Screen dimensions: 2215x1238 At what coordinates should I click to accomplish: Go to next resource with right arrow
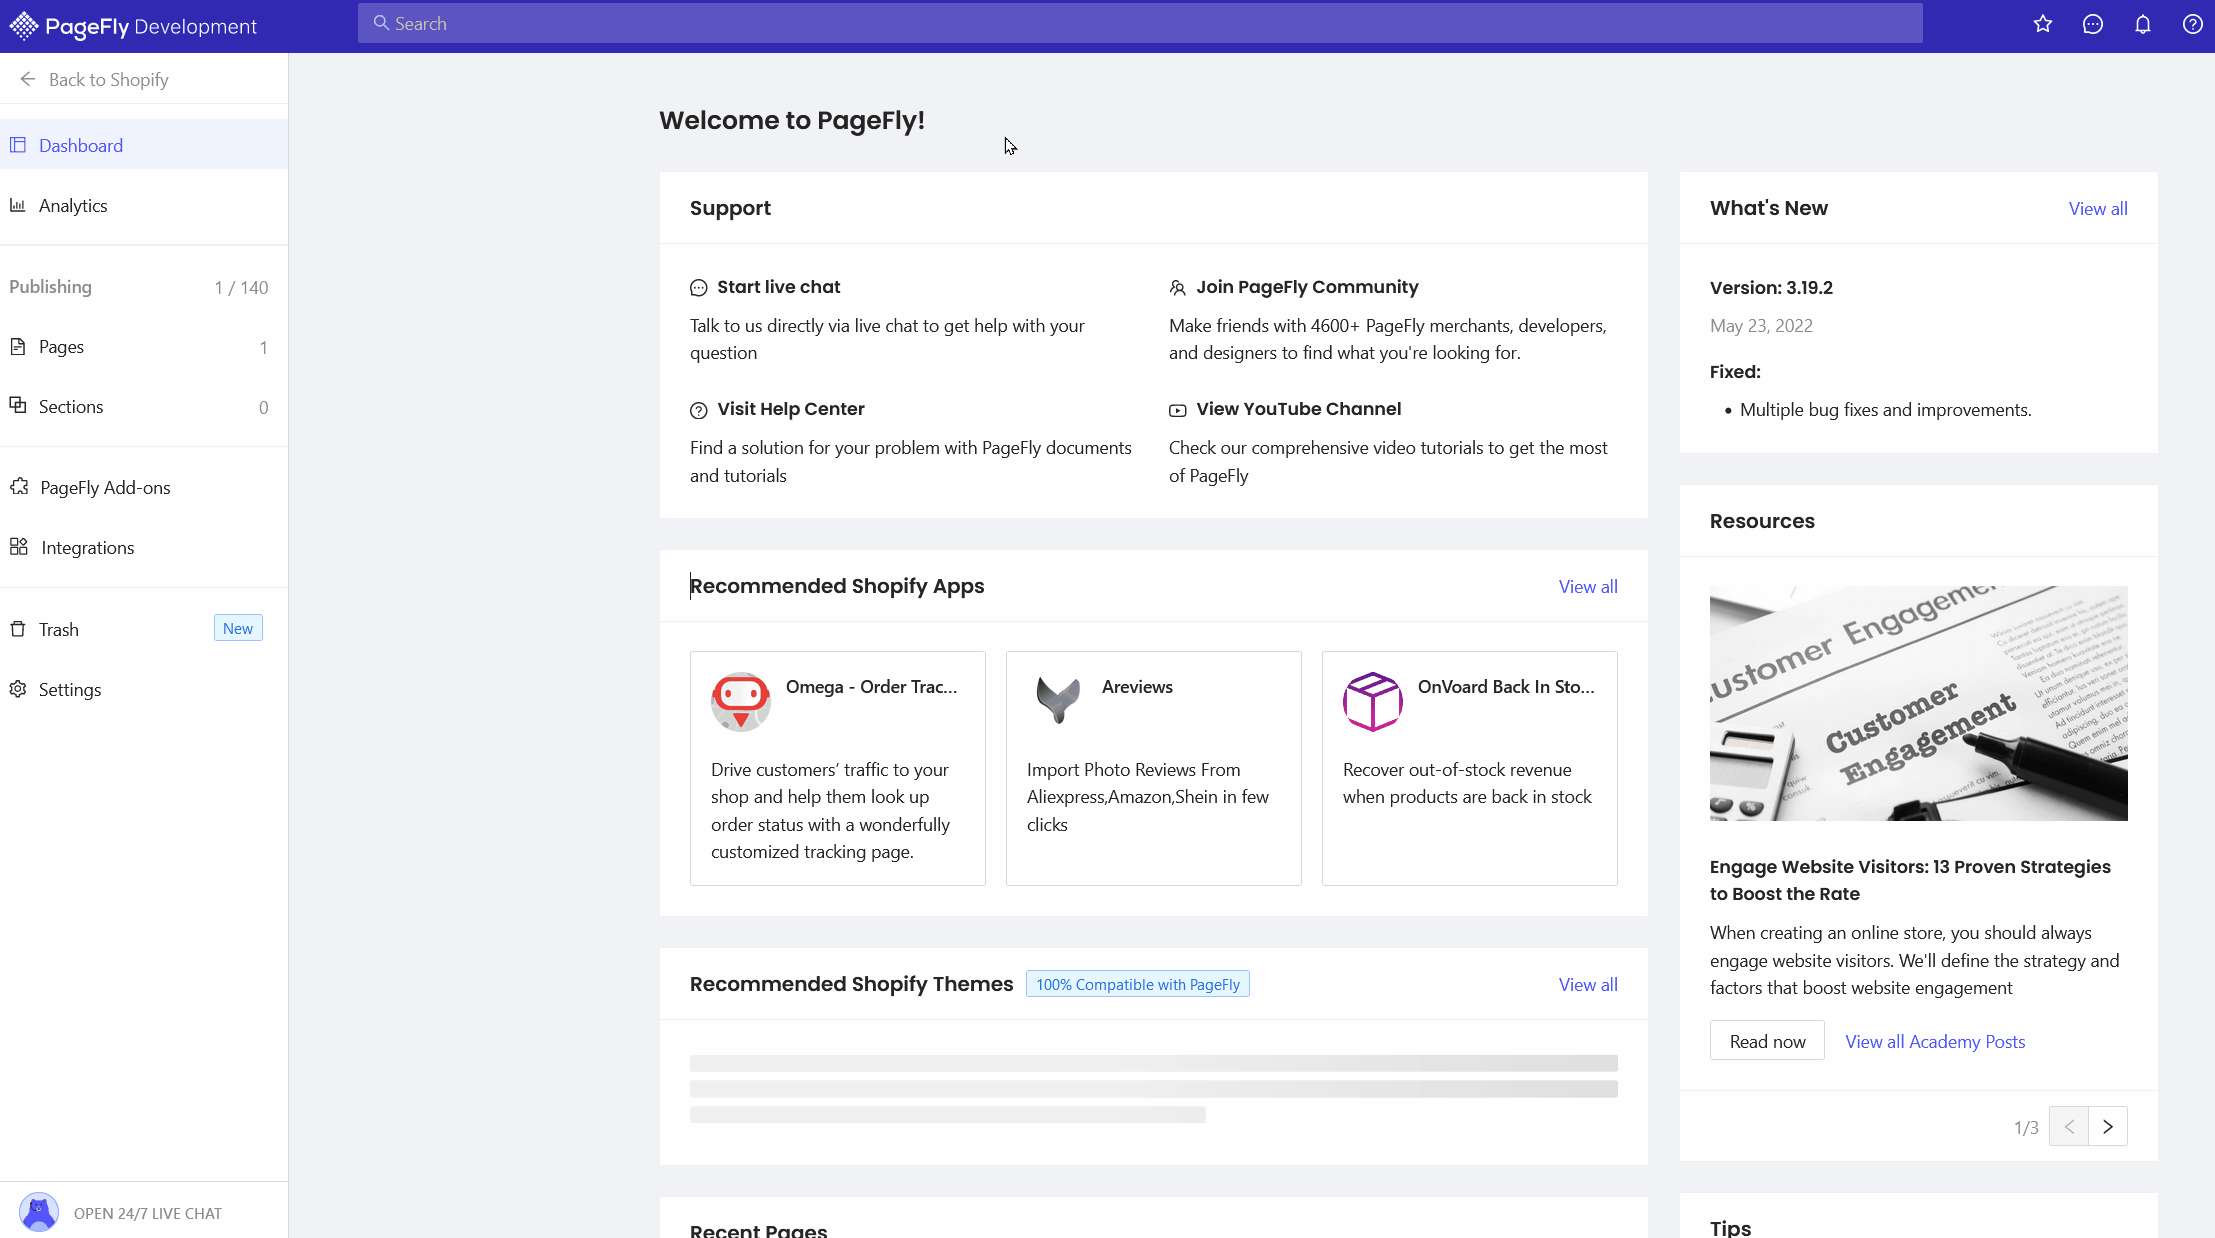point(2108,1126)
